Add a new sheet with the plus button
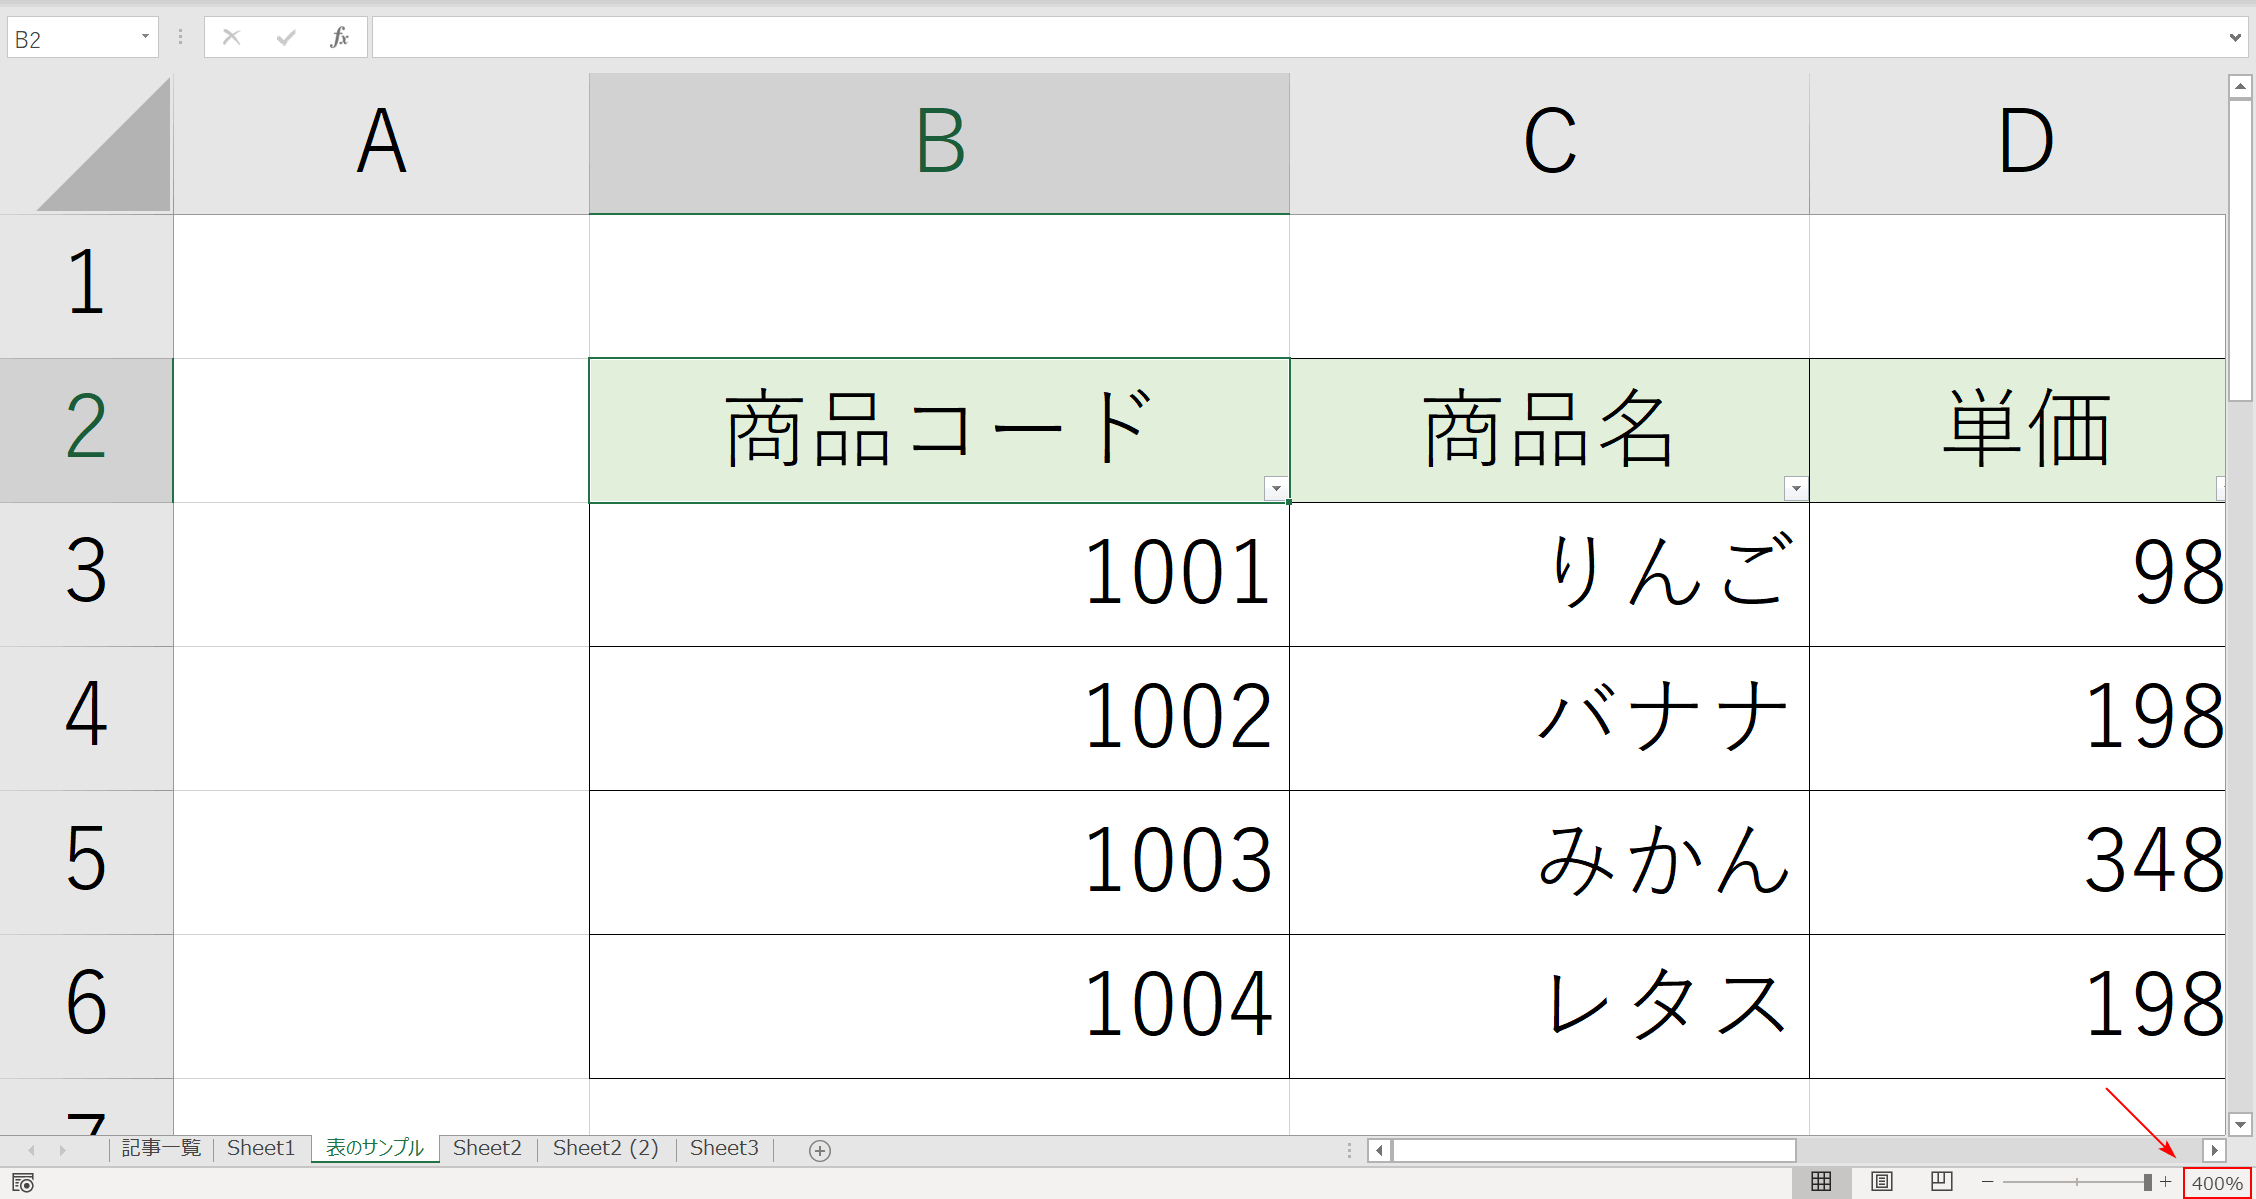This screenshot has height=1199, width=2256. tap(819, 1150)
